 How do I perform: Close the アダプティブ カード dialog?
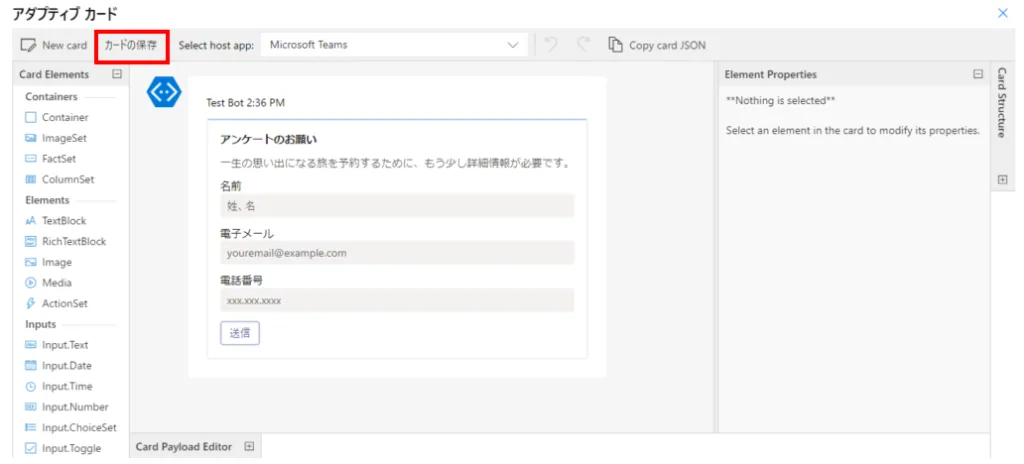1003,13
